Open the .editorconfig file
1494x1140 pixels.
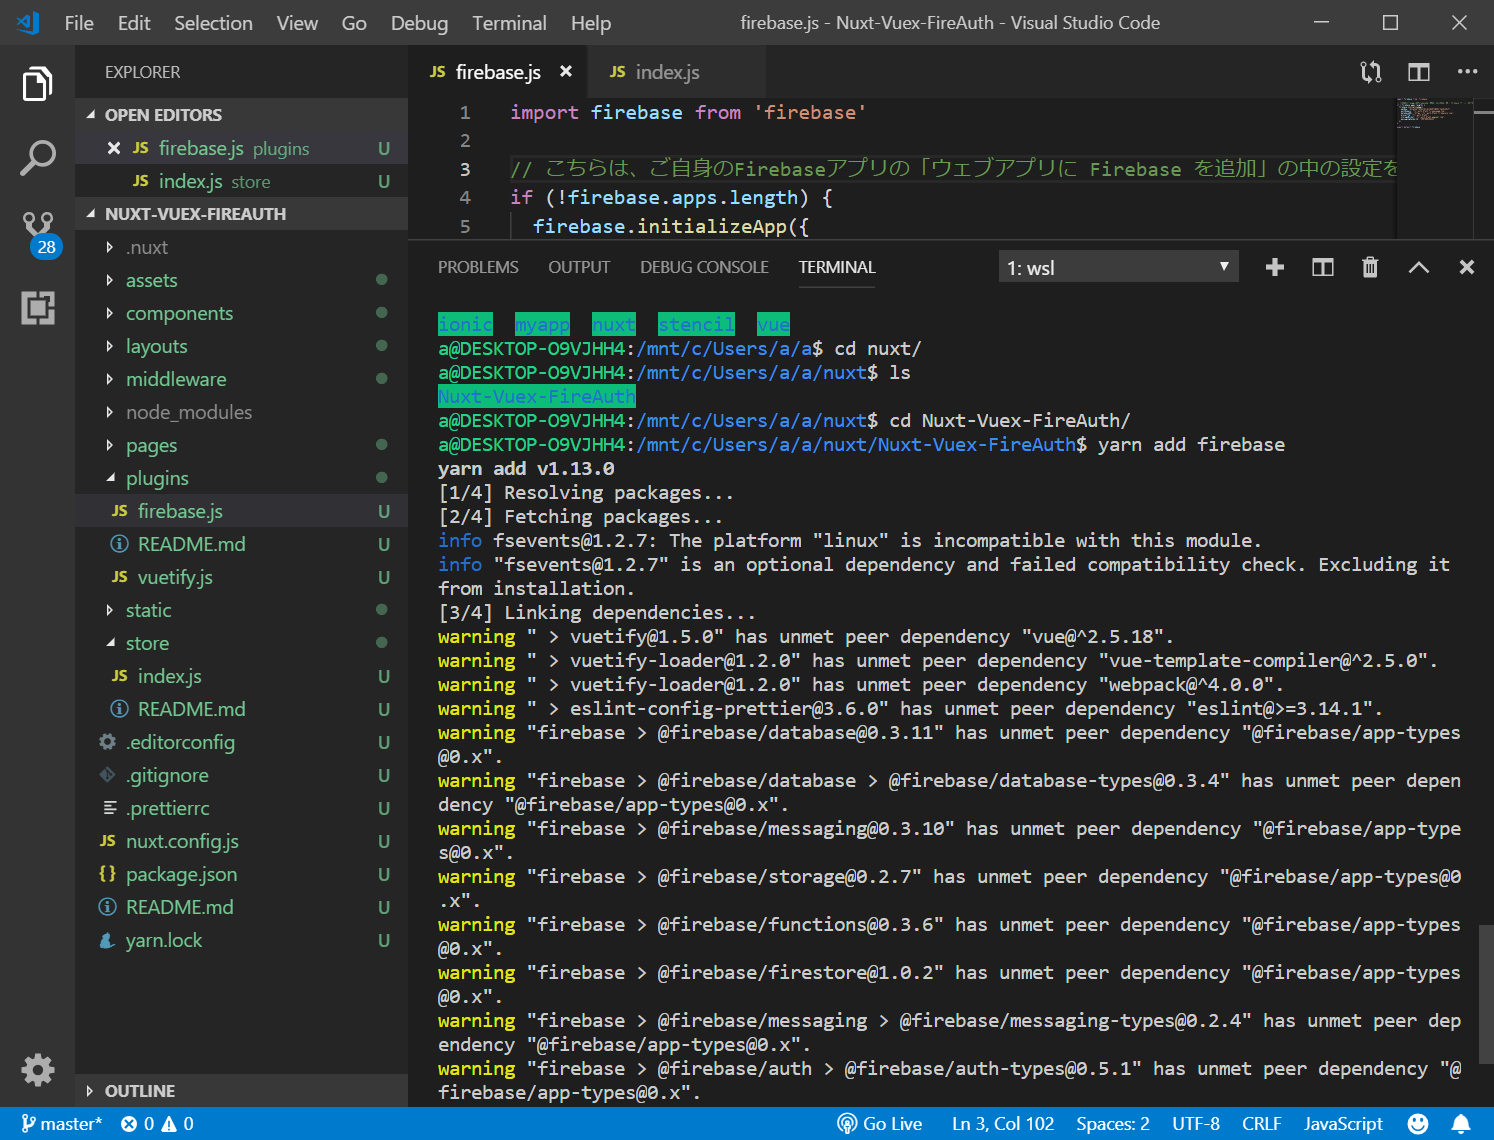click(241, 742)
